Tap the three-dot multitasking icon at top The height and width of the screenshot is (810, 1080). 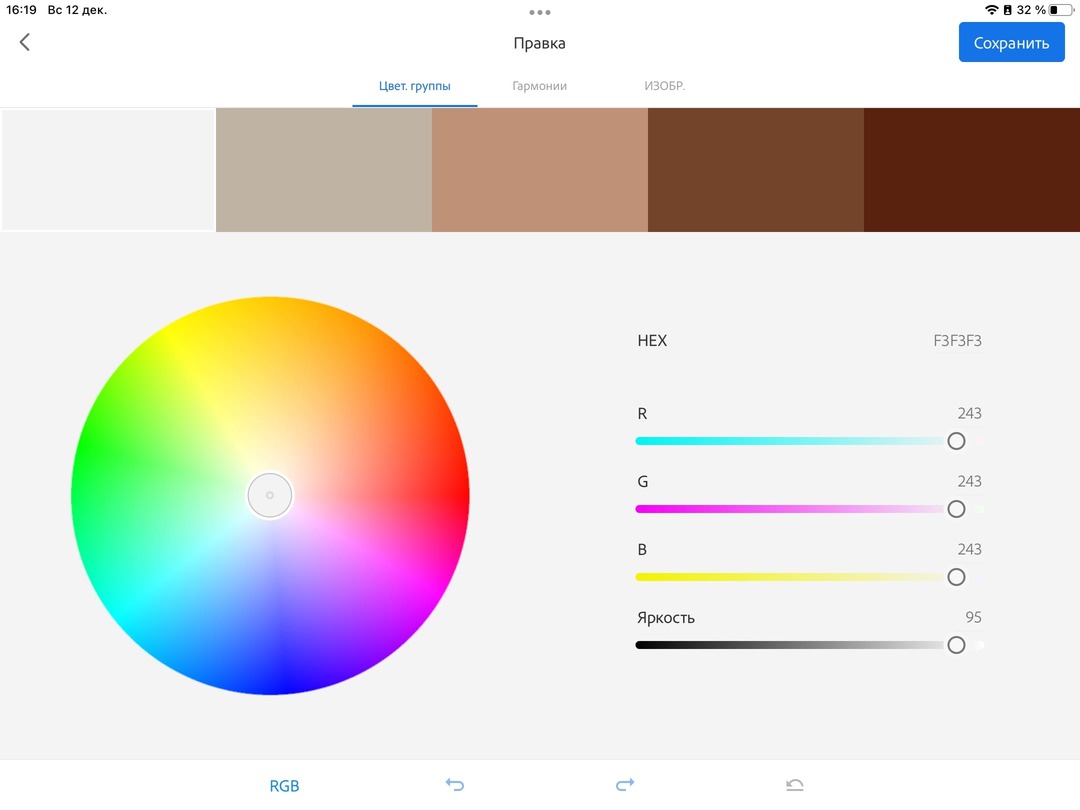click(540, 13)
